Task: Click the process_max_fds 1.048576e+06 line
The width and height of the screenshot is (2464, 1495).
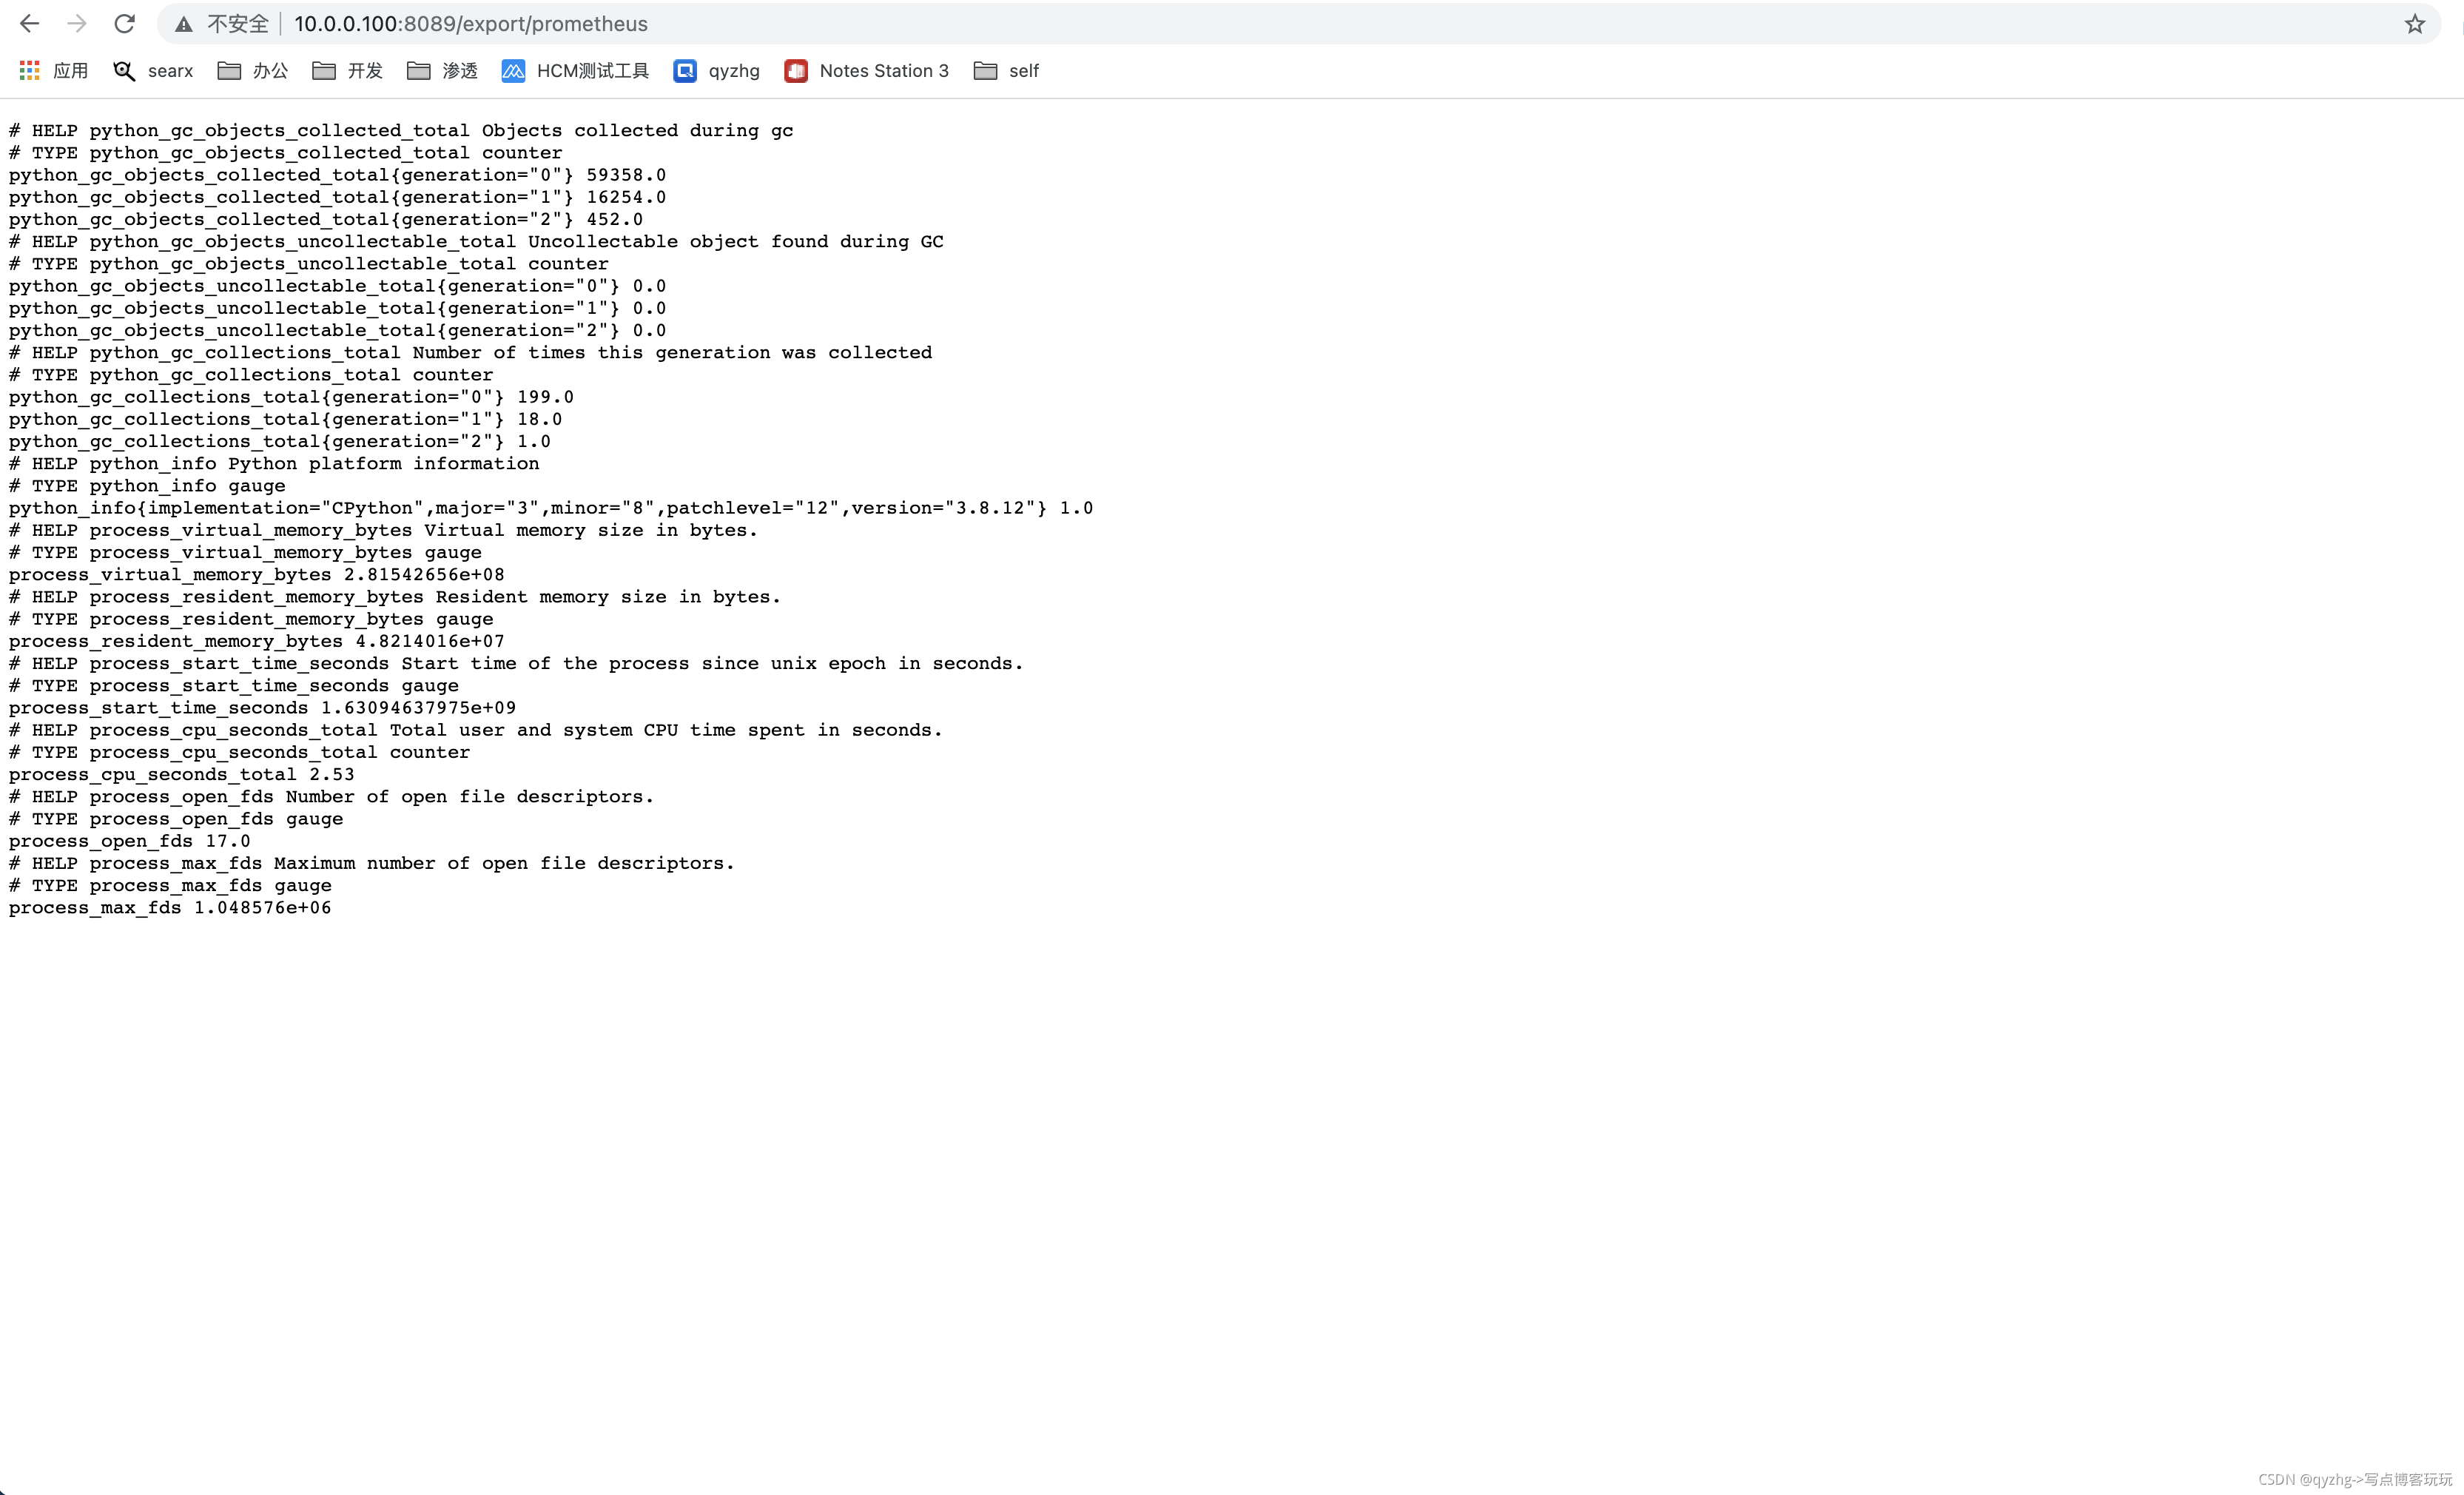Action: pyautogui.click(x=170, y=908)
